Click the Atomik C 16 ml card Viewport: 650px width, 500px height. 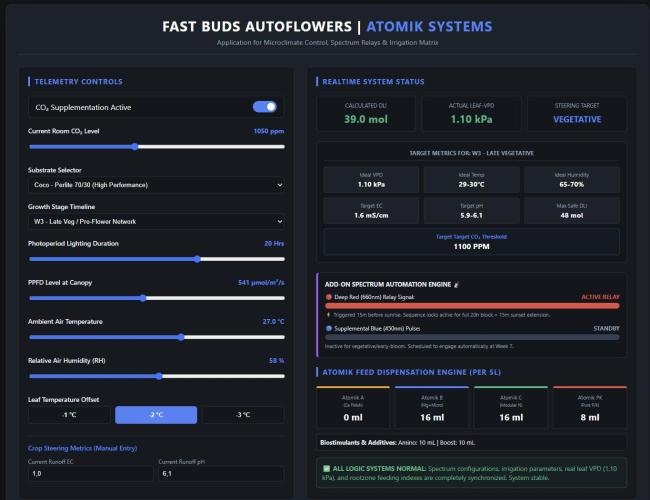(x=511, y=408)
